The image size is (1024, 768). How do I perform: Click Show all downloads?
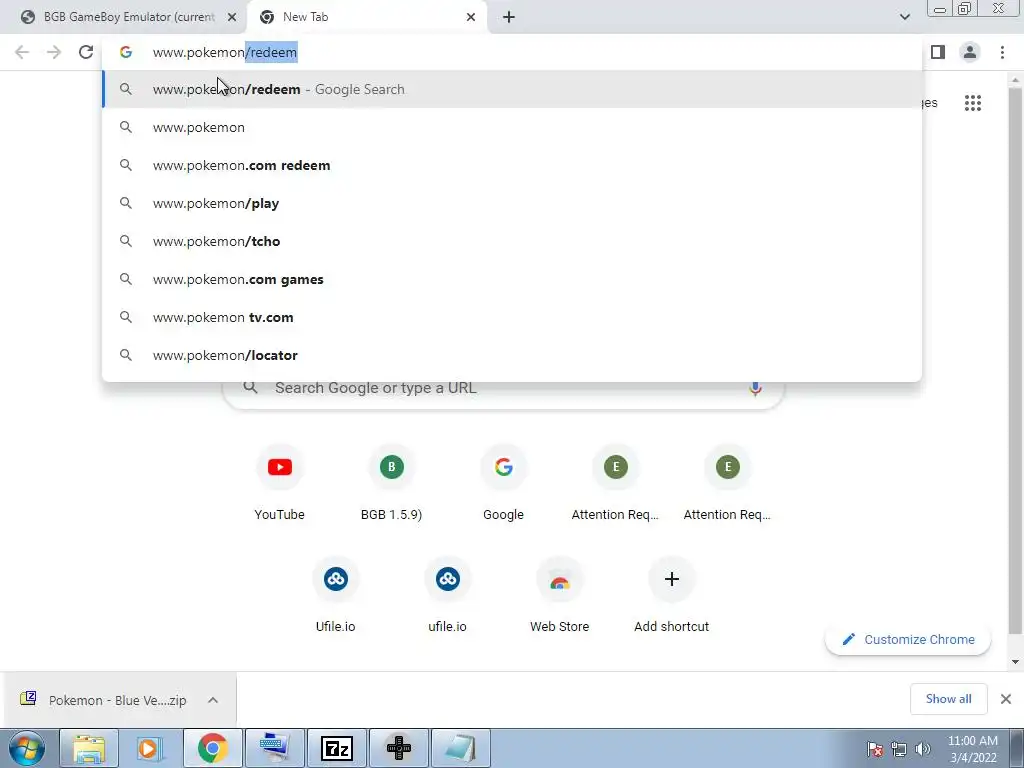[x=948, y=699]
